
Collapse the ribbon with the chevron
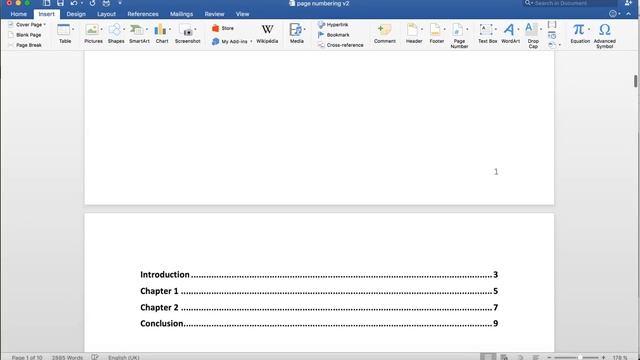click(629, 14)
